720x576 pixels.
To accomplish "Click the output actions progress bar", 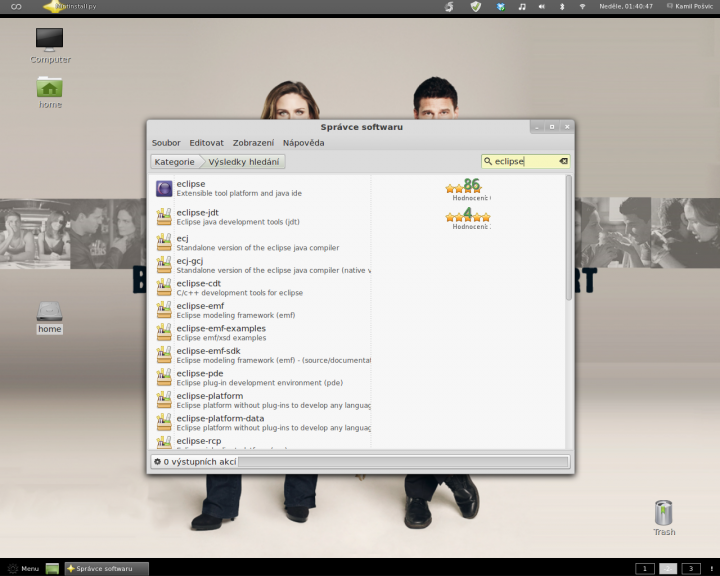I will 403,462.
